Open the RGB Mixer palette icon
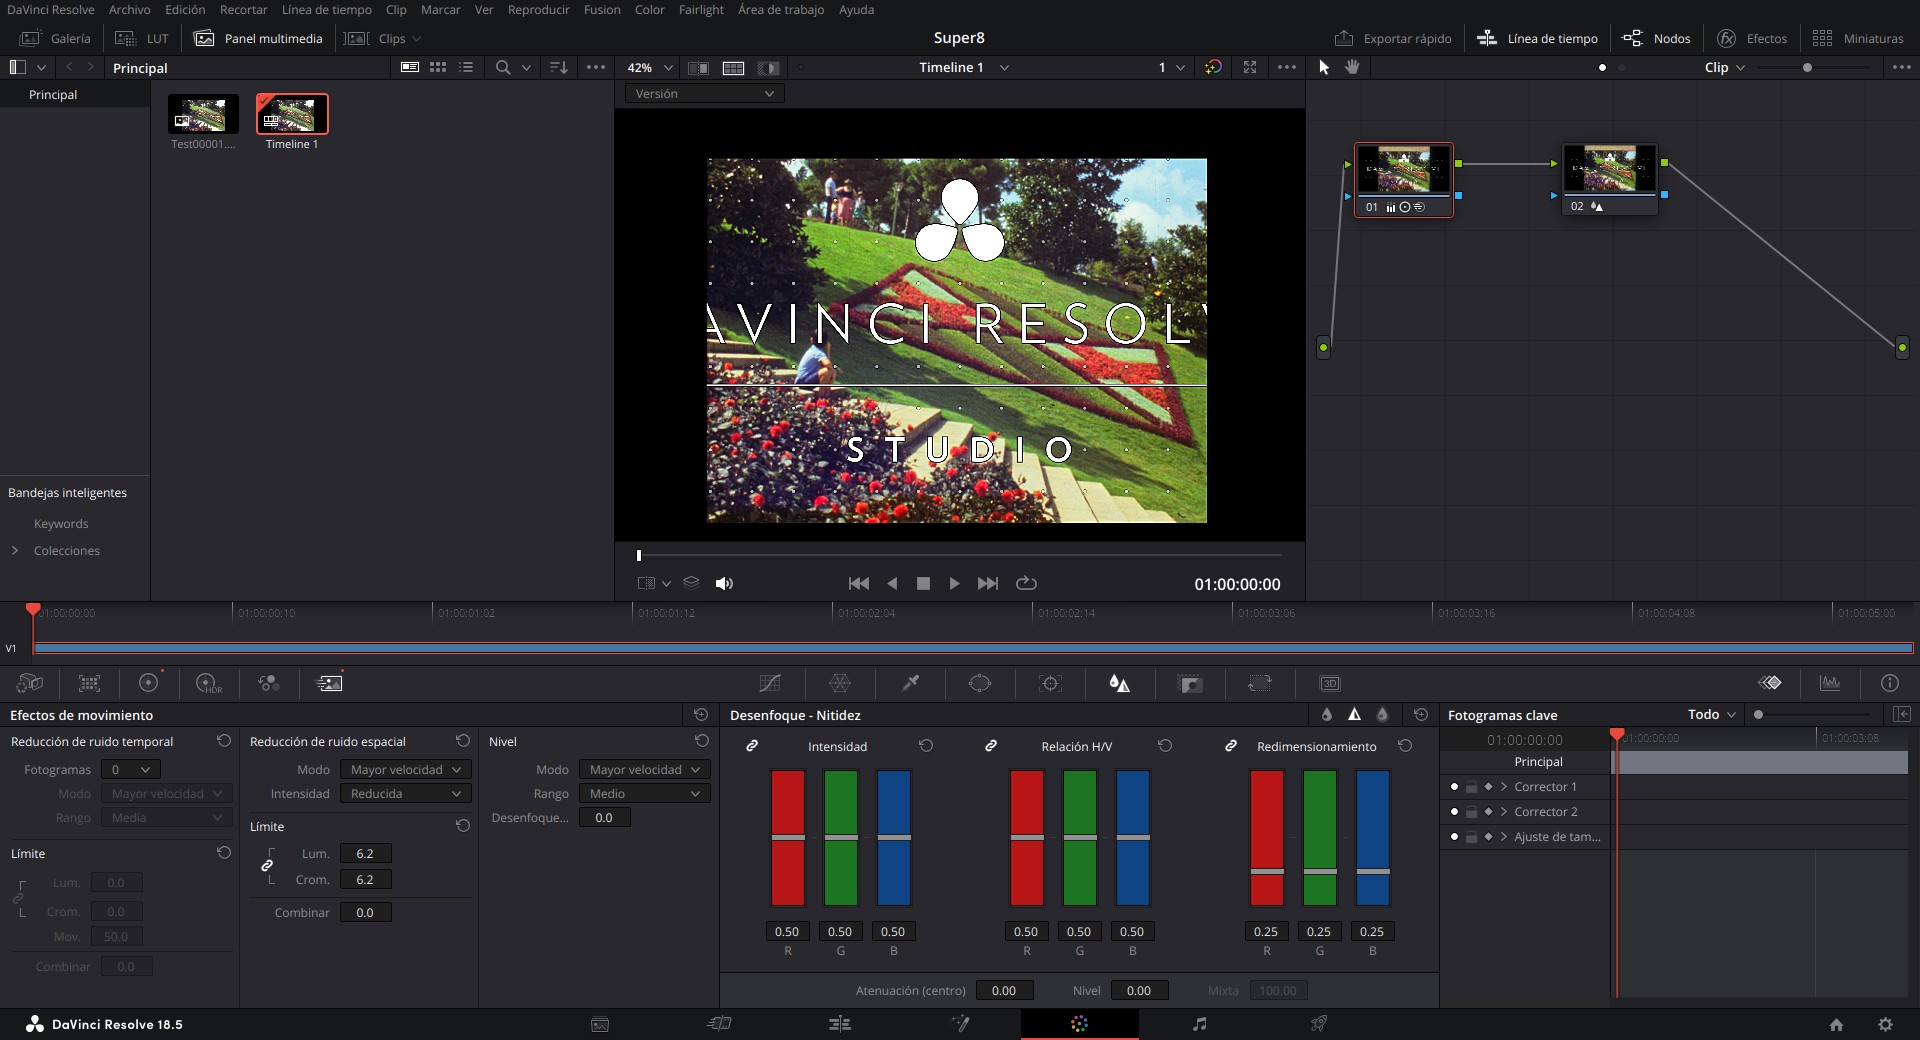This screenshot has width=1920, height=1040. tap(268, 683)
